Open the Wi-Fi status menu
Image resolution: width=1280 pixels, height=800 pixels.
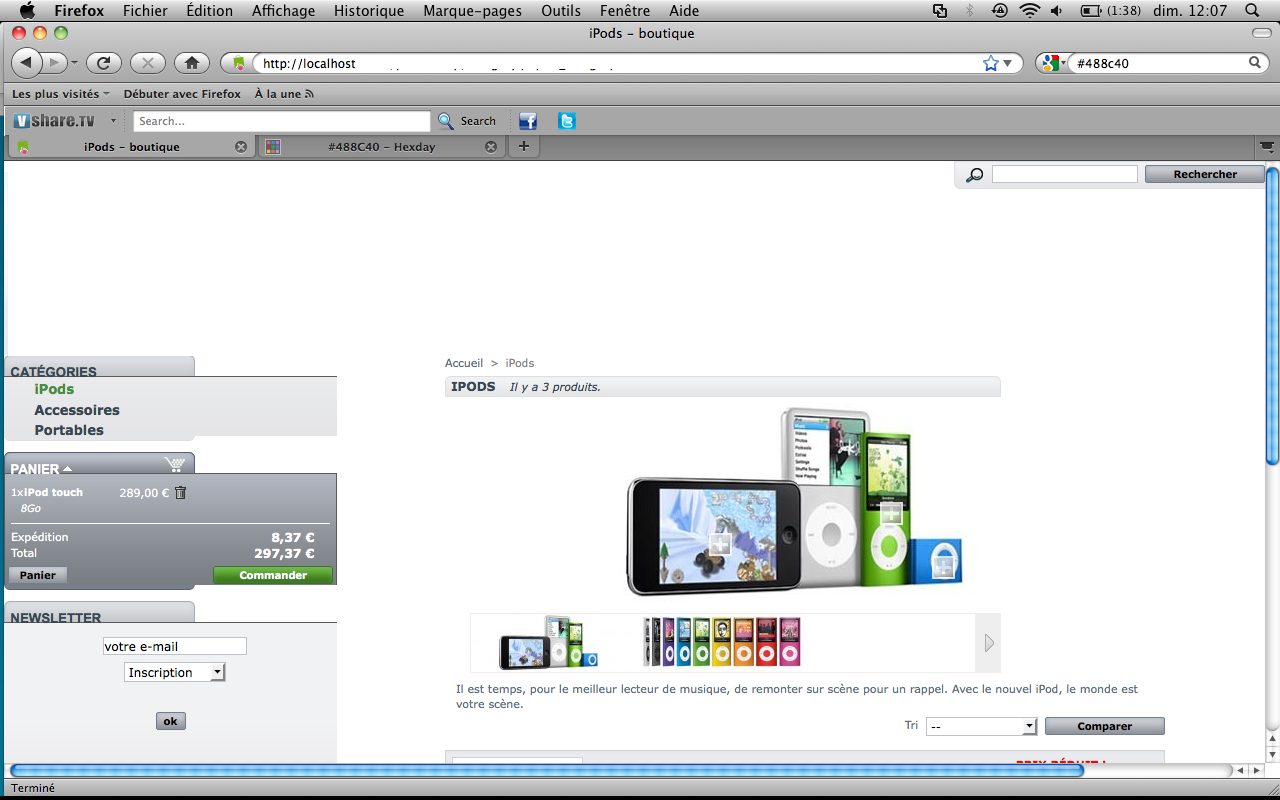1029,11
